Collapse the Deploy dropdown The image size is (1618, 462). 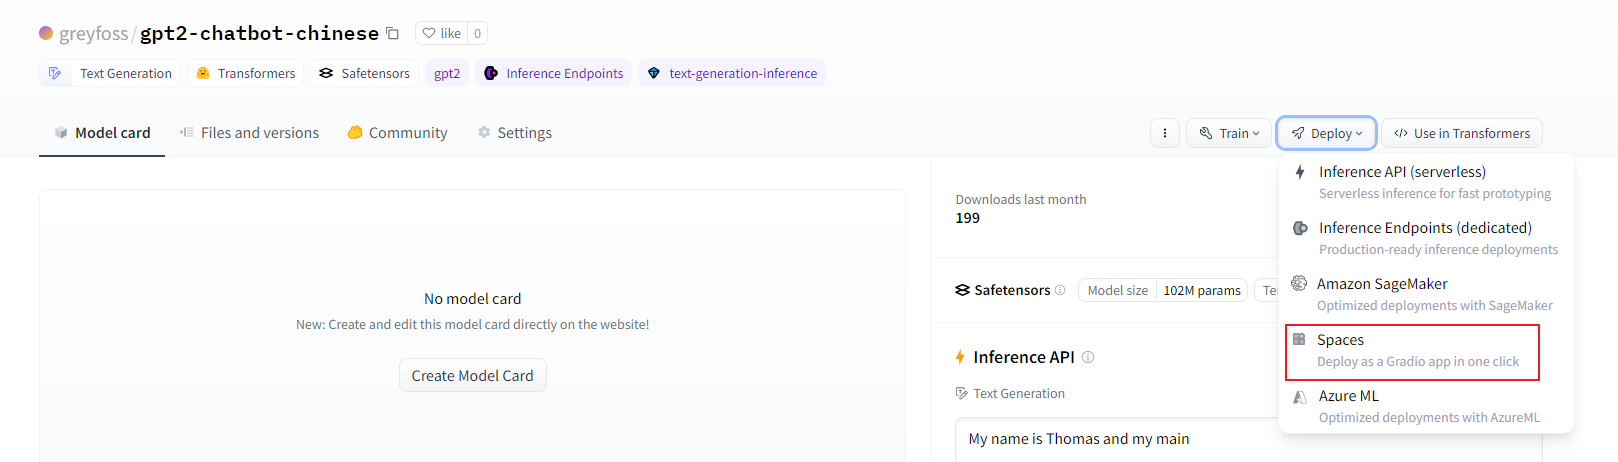1326,133
